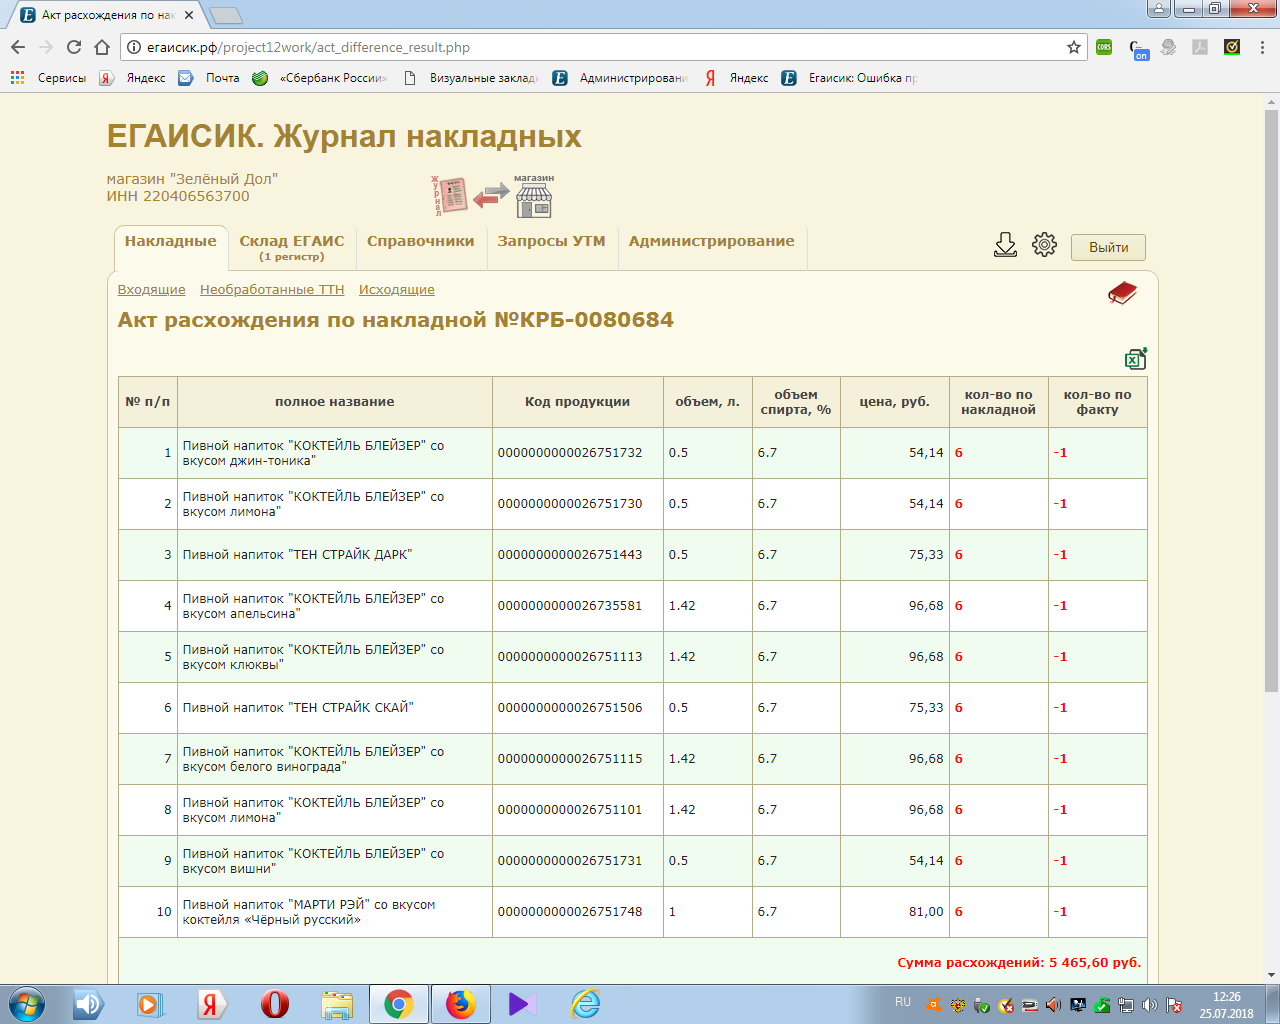Screen dimensions: 1280x1024
Task: Close the browser tab 'Акт расхождения'
Action: 189,15
